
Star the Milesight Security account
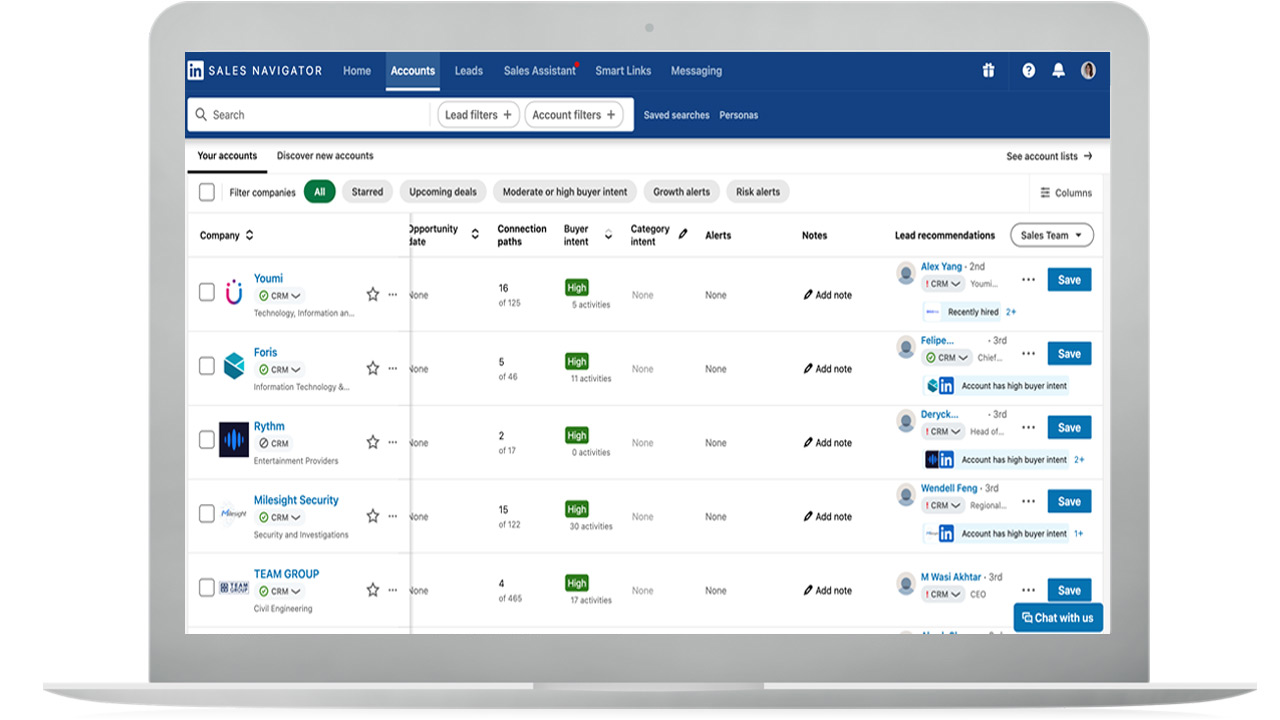(373, 516)
